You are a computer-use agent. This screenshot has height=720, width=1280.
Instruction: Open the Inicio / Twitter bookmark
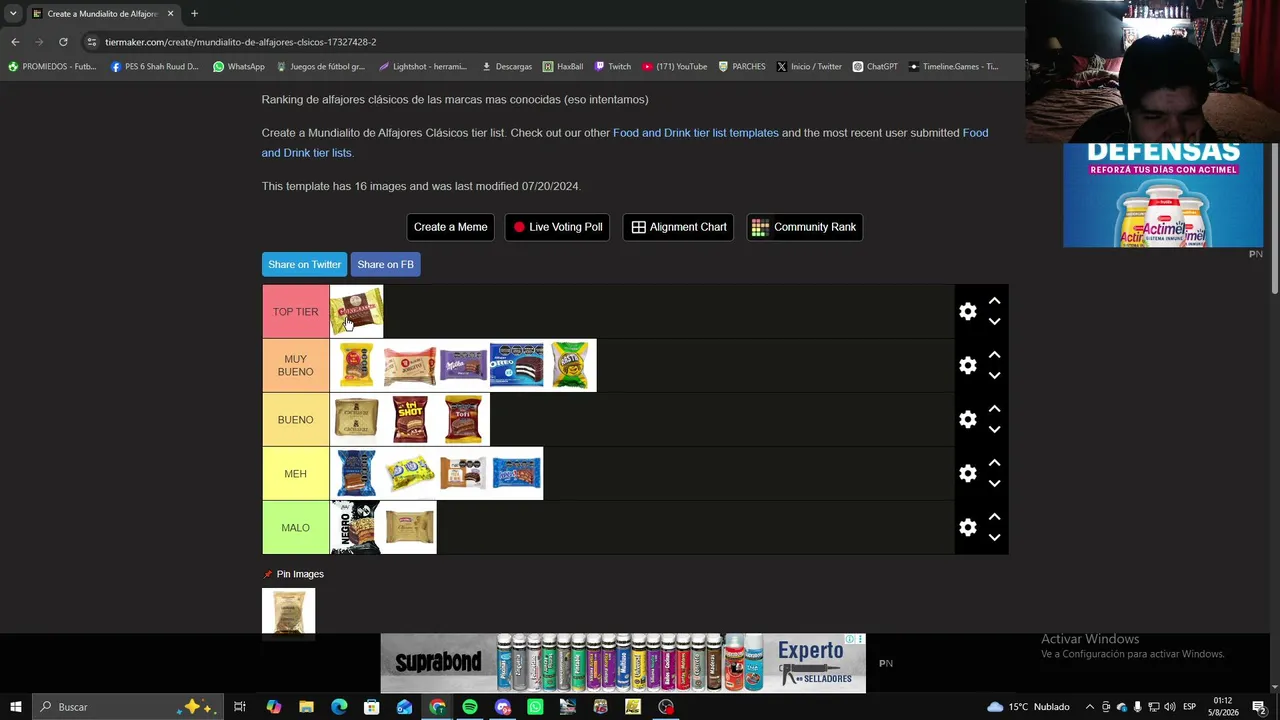pos(809,67)
